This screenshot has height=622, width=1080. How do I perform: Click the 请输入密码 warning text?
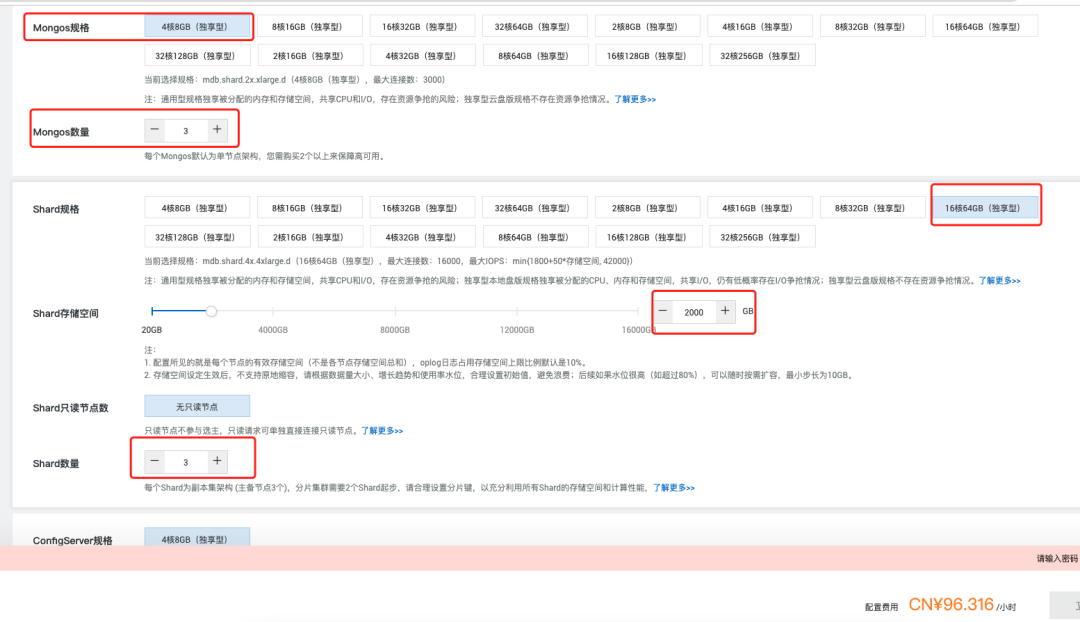pyautogui.click(x=1057, y=559)
